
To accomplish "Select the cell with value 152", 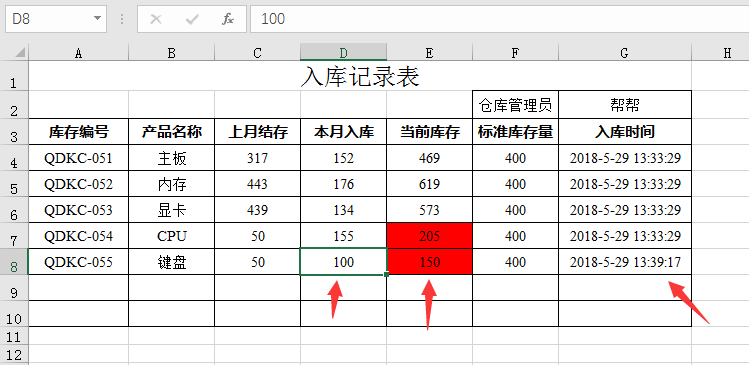I will (343, 158).
